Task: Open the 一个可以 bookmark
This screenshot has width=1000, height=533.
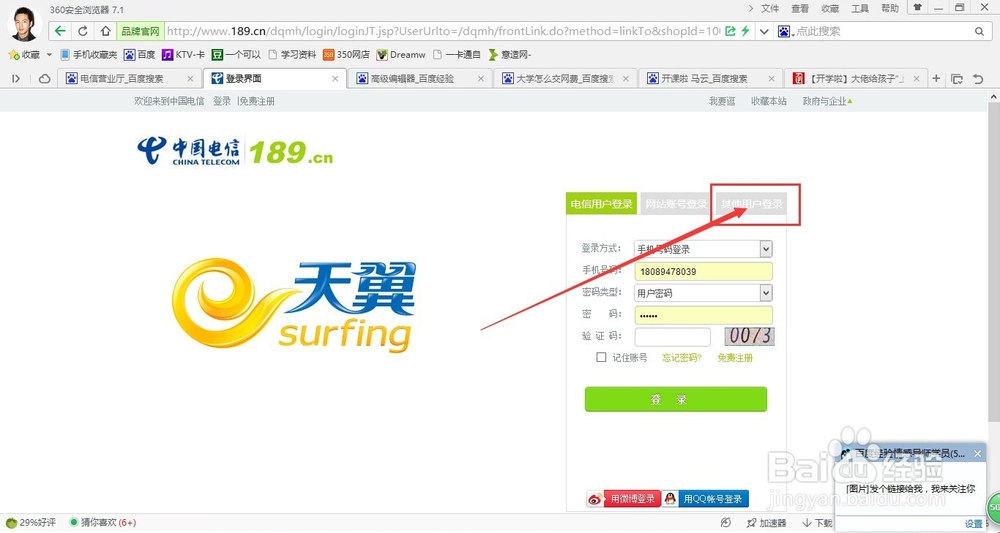Action: [236, 55]
